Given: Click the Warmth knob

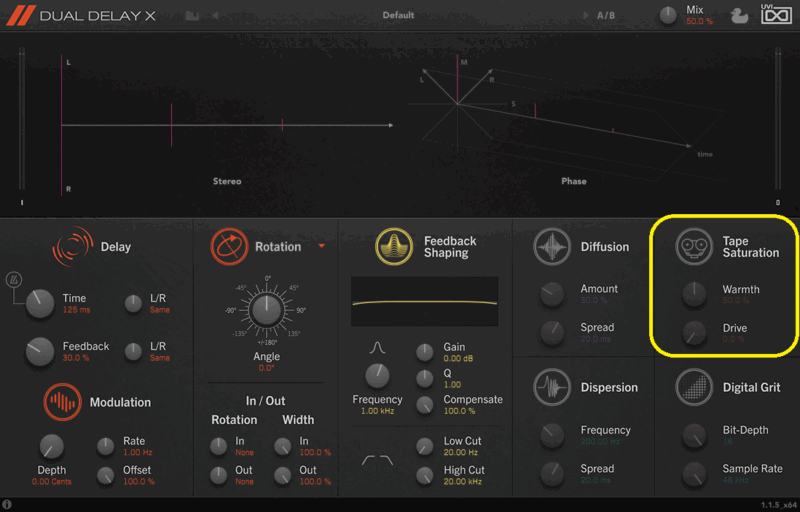Looking at the screenshot, I should point(694,294).
